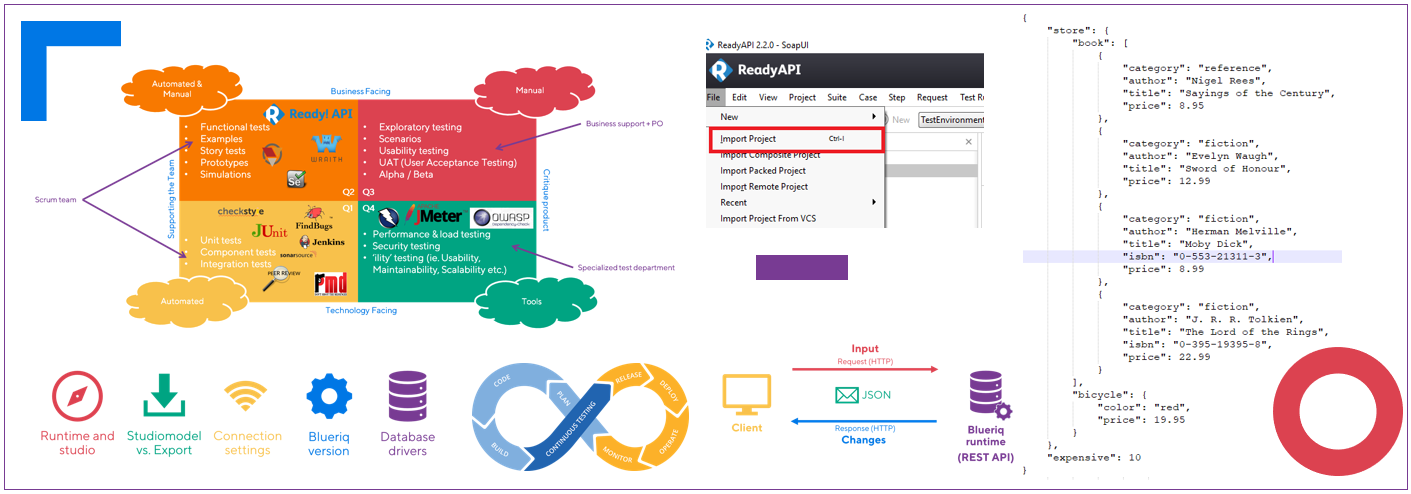Choose Import Project from the File menu

[796, 139]
